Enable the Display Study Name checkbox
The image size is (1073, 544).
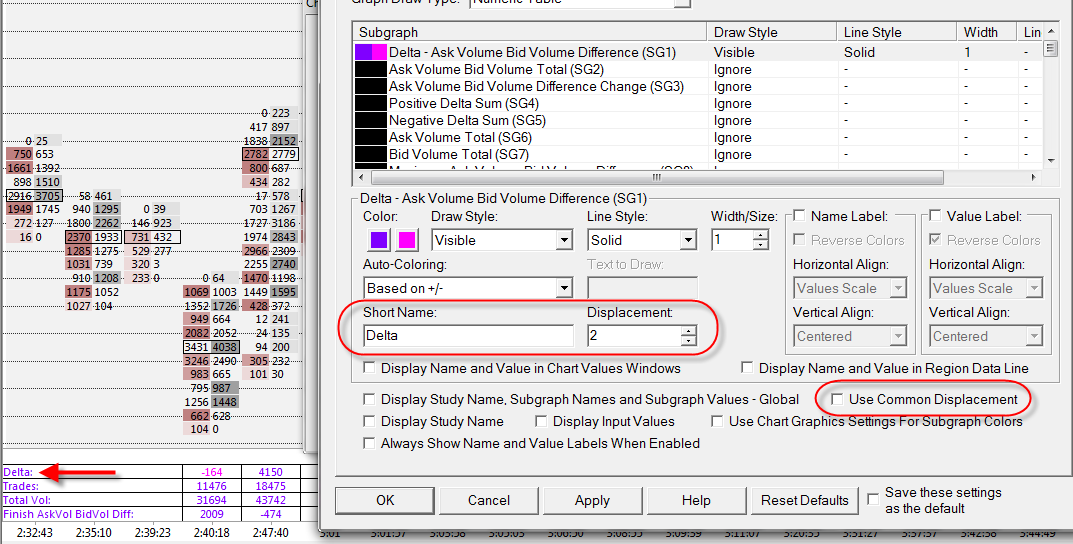click(x=370, y=422)
